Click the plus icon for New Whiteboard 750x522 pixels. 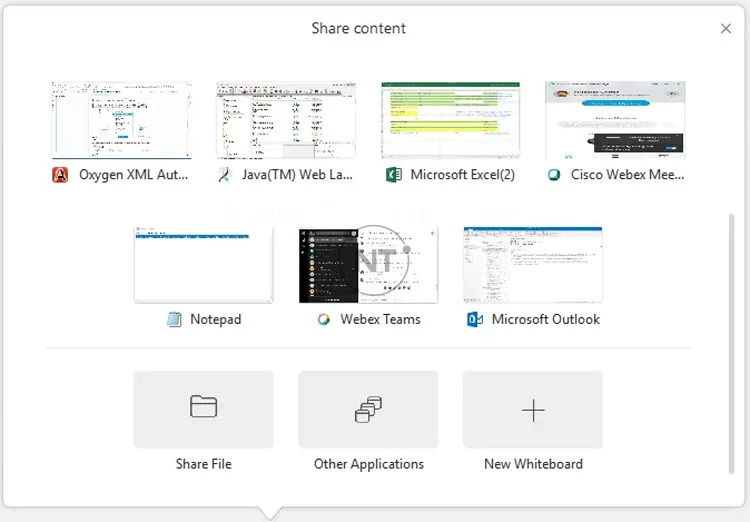click(533, 411)
